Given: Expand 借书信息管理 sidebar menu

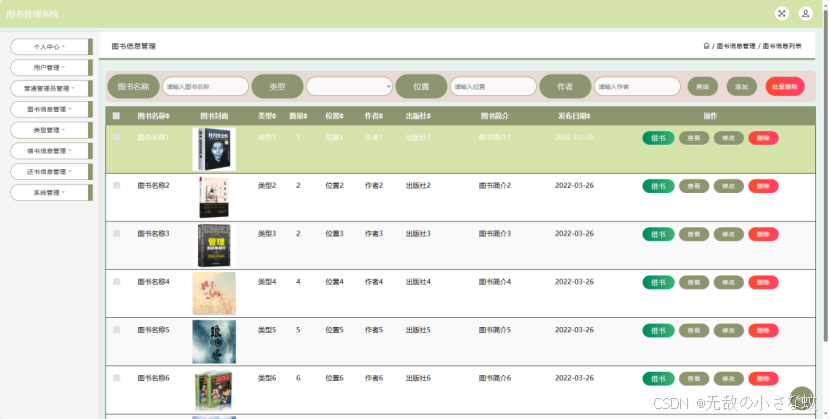Looking at the screenshot, I should pos(51,151).
